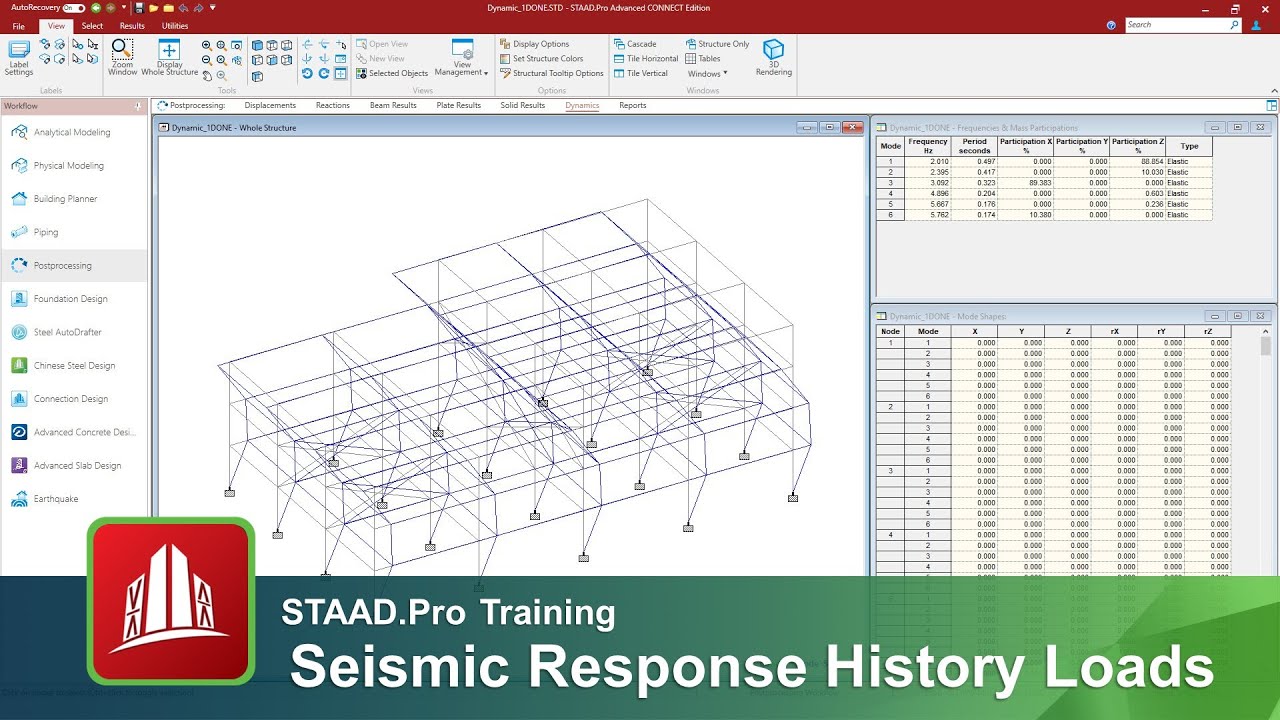The width and height of the screenshot is (1280, 720).
Task: Click frequency value 5.762 in mode 6
Action: coord(928,215)
